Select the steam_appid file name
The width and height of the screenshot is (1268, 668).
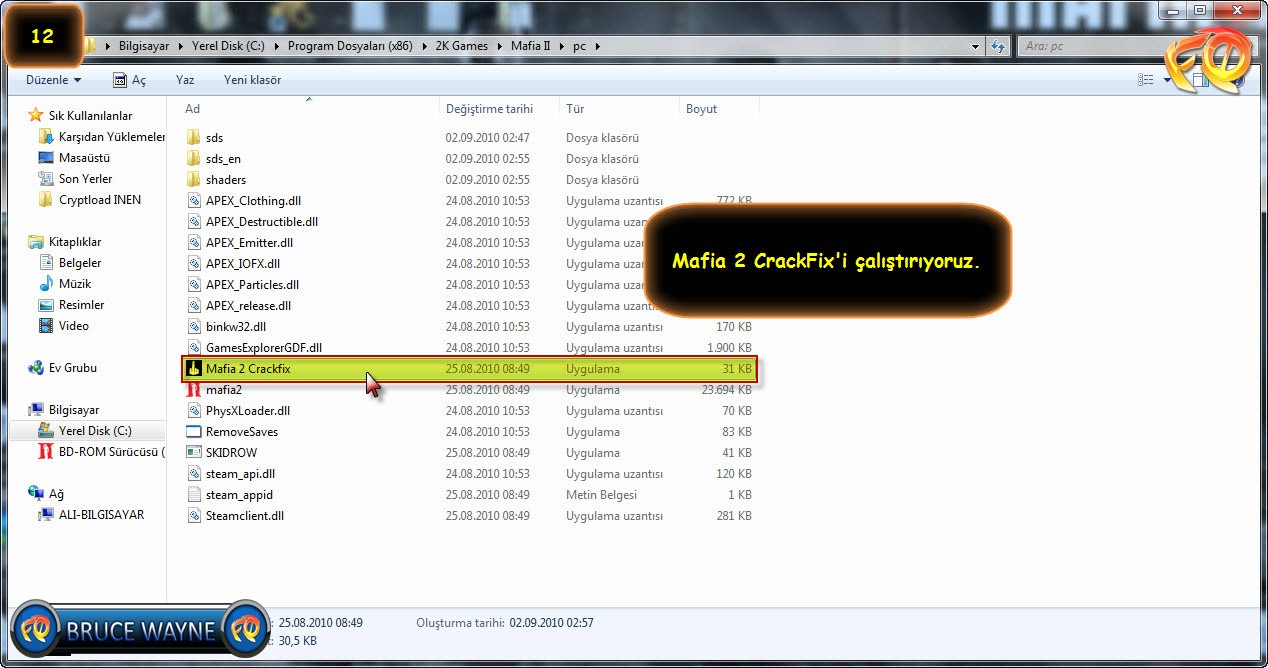239,495
